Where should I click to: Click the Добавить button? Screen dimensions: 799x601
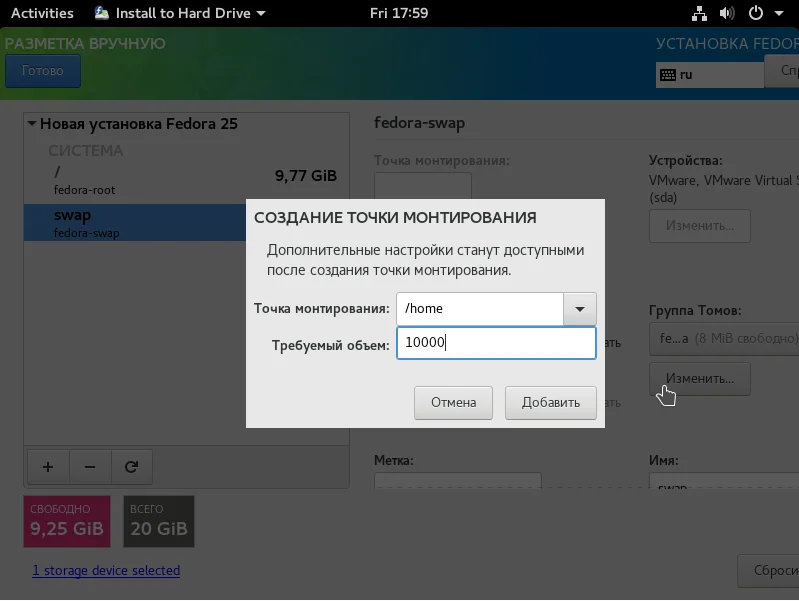point(550,403)
